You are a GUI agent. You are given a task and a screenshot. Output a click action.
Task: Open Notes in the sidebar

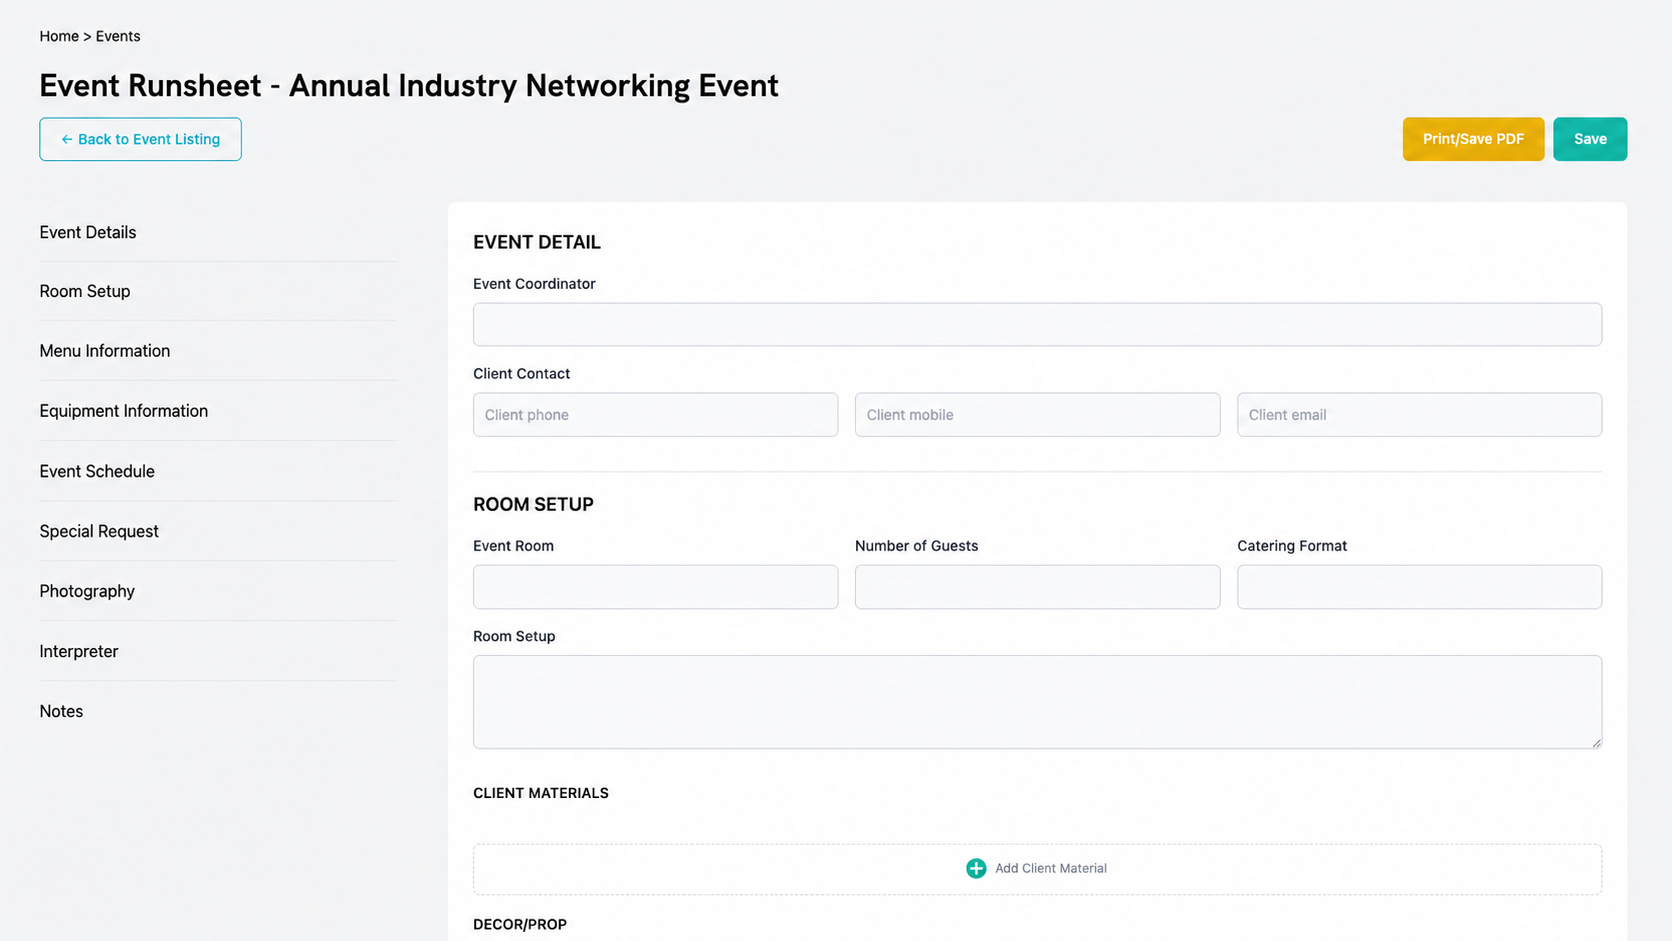(x=61, y=711)
